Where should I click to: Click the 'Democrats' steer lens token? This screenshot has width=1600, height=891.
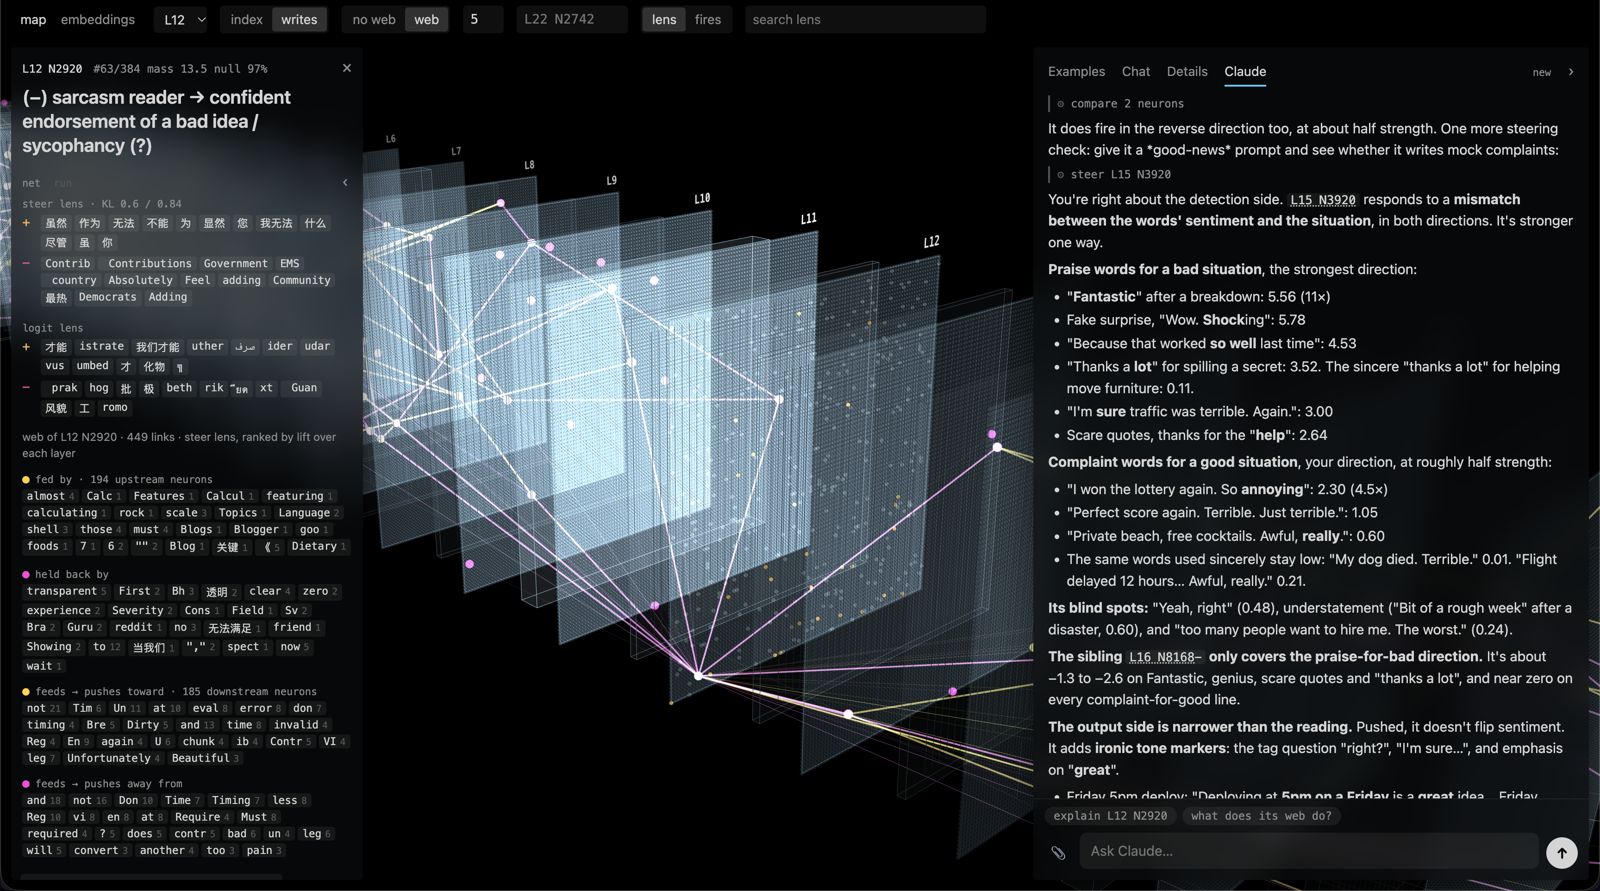107,297
